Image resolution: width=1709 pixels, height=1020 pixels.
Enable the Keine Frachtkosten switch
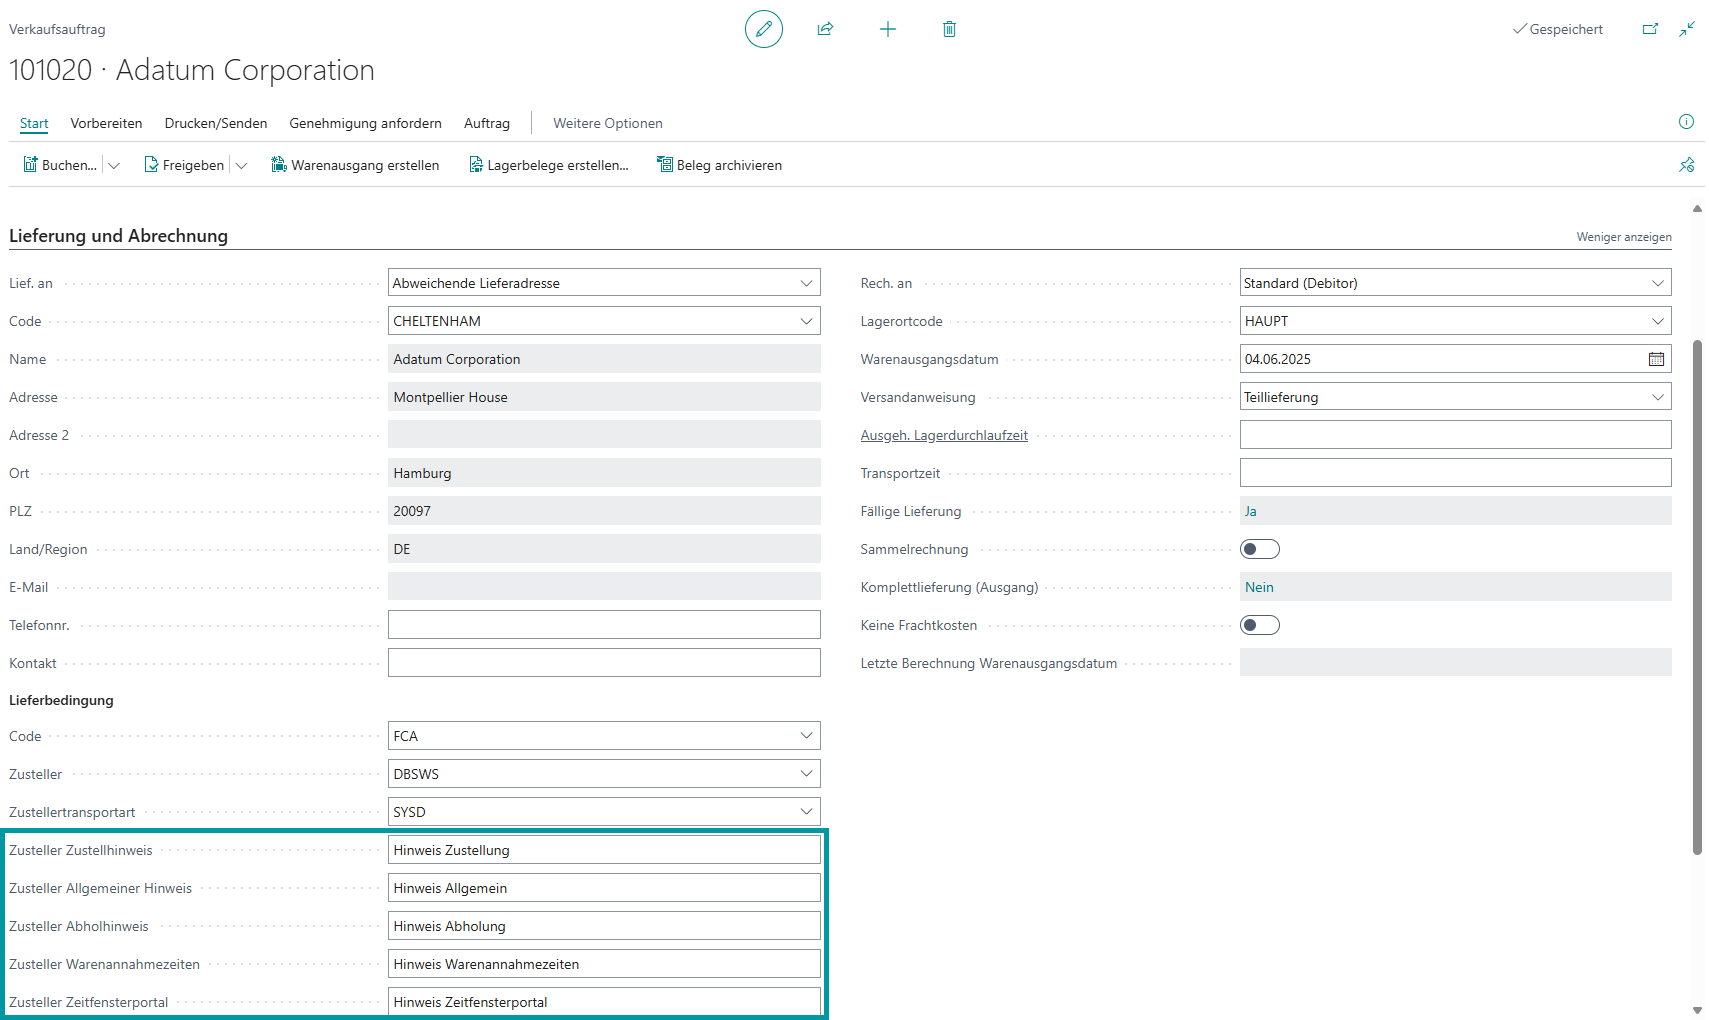tap(1259, 625)
